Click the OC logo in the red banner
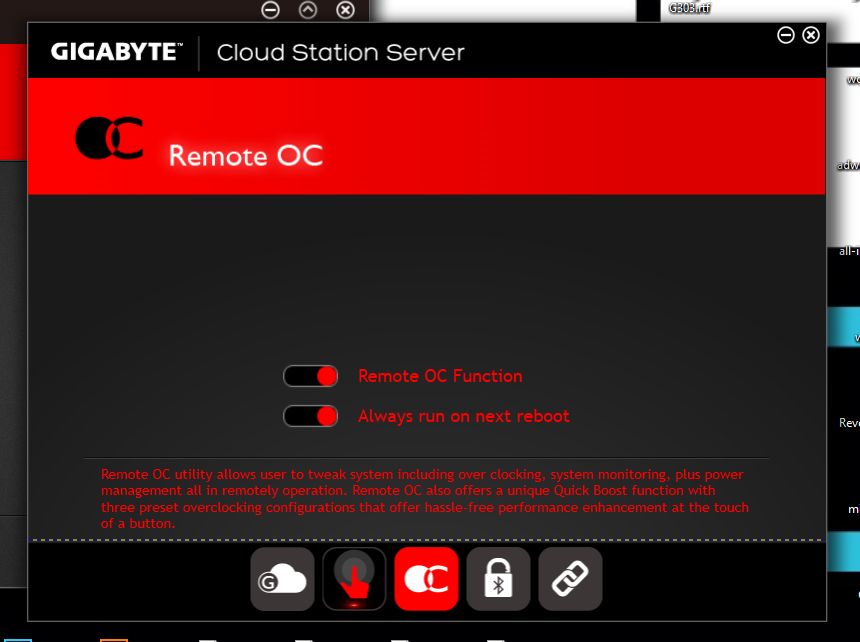 click(109, 138)
